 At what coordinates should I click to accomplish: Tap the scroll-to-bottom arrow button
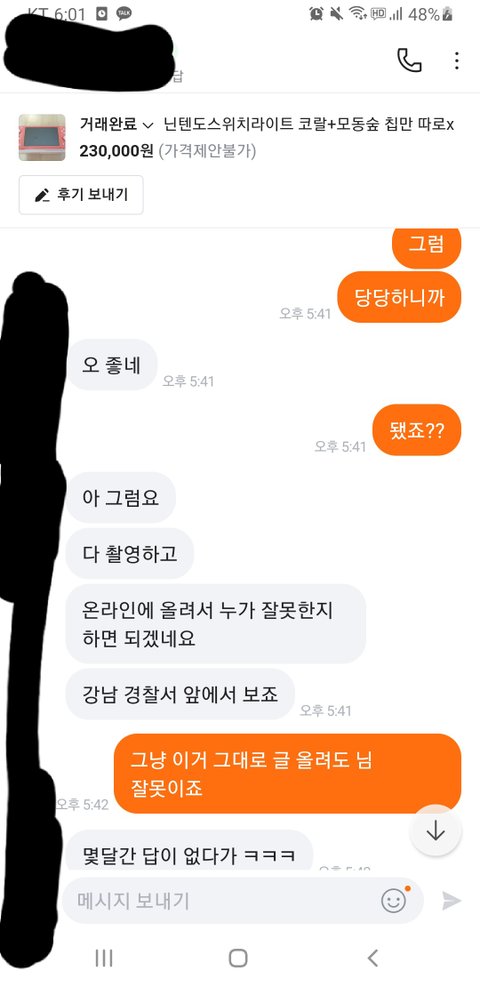435,830
